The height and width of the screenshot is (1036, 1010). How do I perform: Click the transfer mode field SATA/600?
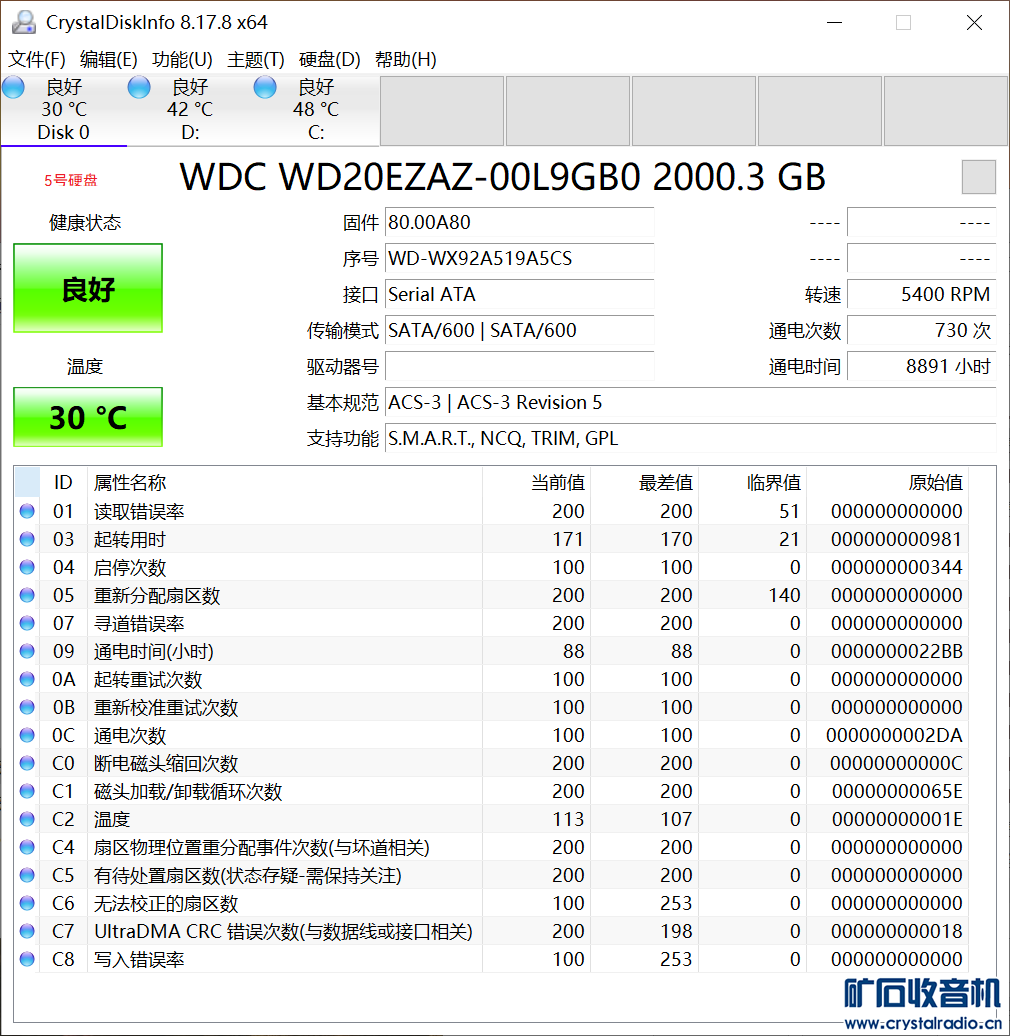click(519, 330)
